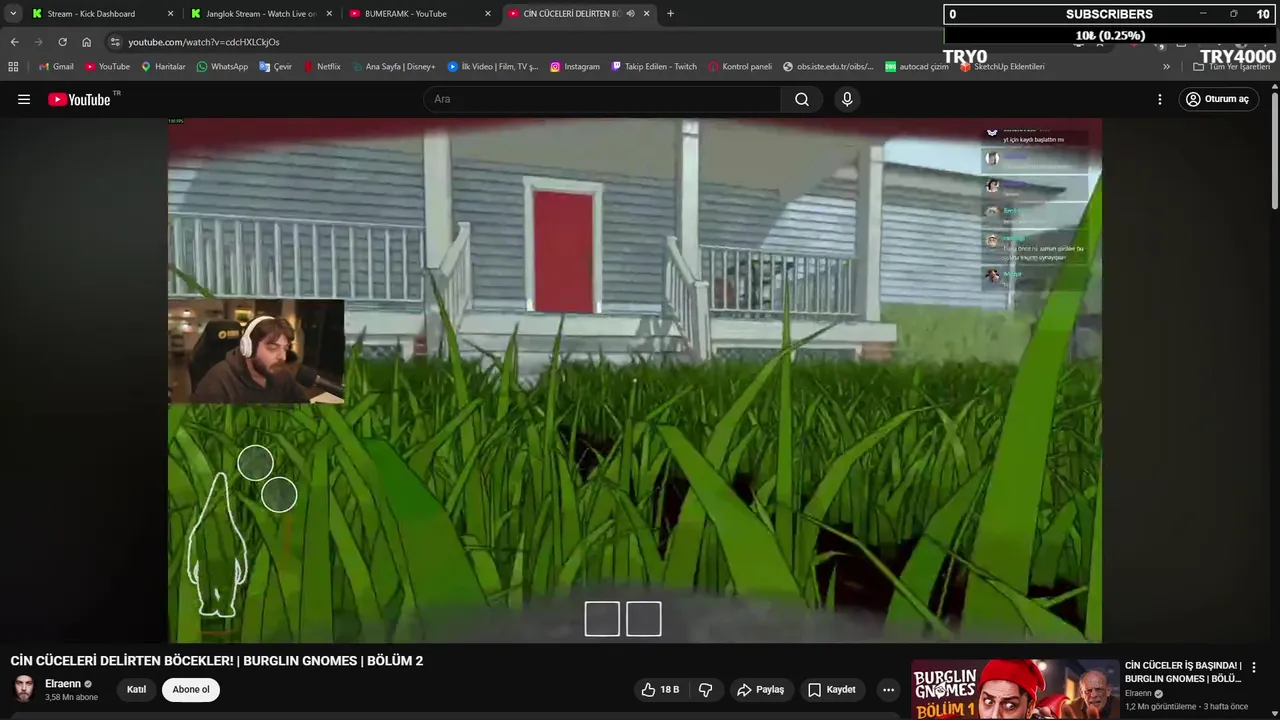Start voice search with microphone

[x=847, y=99]
